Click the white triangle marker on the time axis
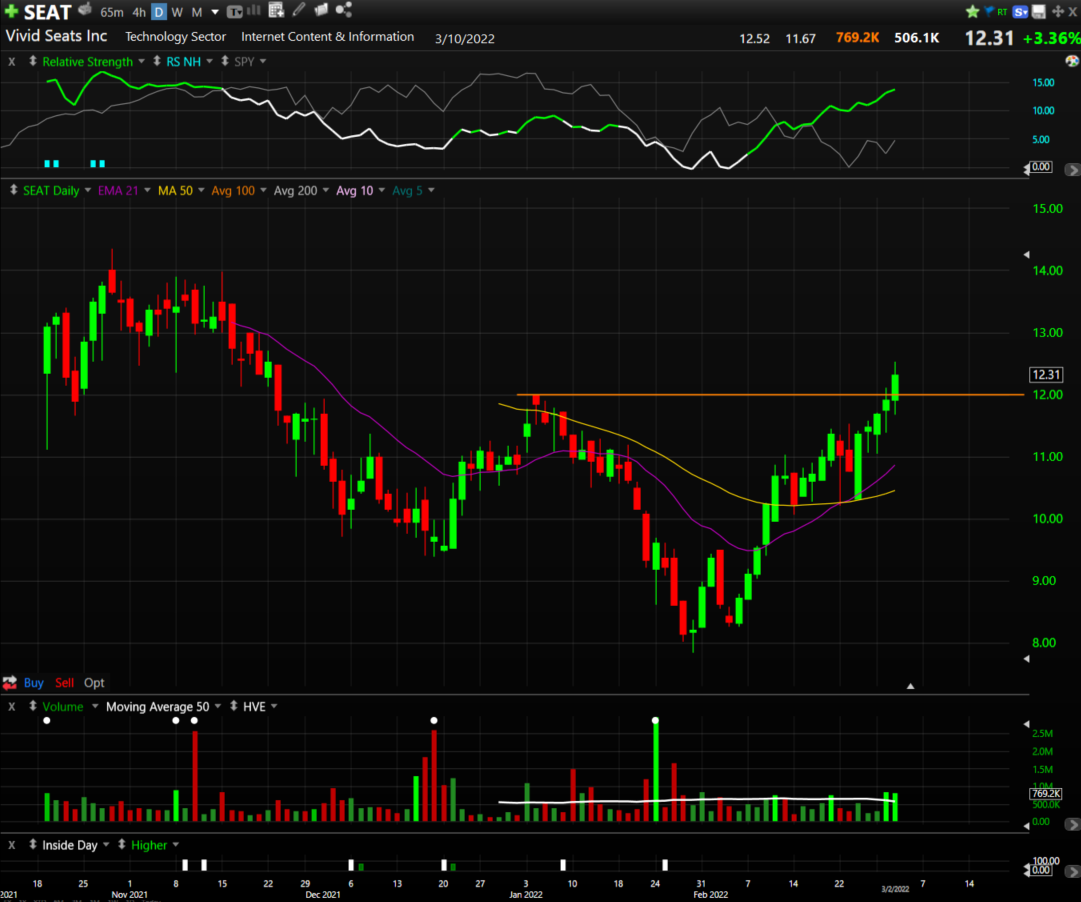This screenshot has width=1081, height=902. pyautogui.click(x=910, y=686)
